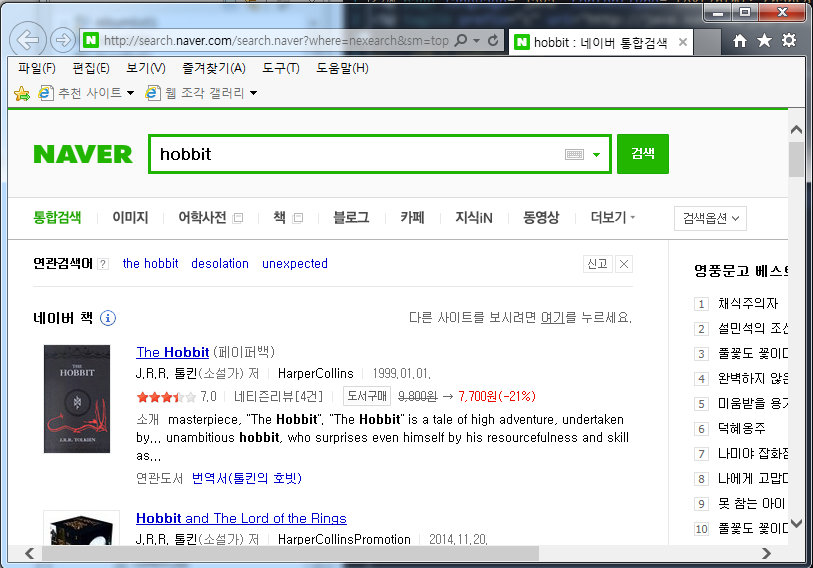This screenshot has width=813, height=568.
Task: Open the browser Tools gear icon
Action: [789, 40]
